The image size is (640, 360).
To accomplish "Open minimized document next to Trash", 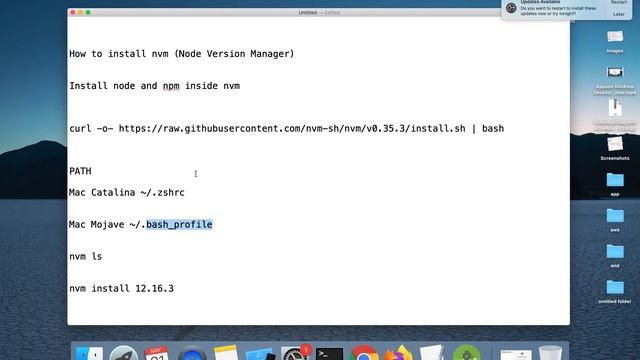I will point(516,354).
